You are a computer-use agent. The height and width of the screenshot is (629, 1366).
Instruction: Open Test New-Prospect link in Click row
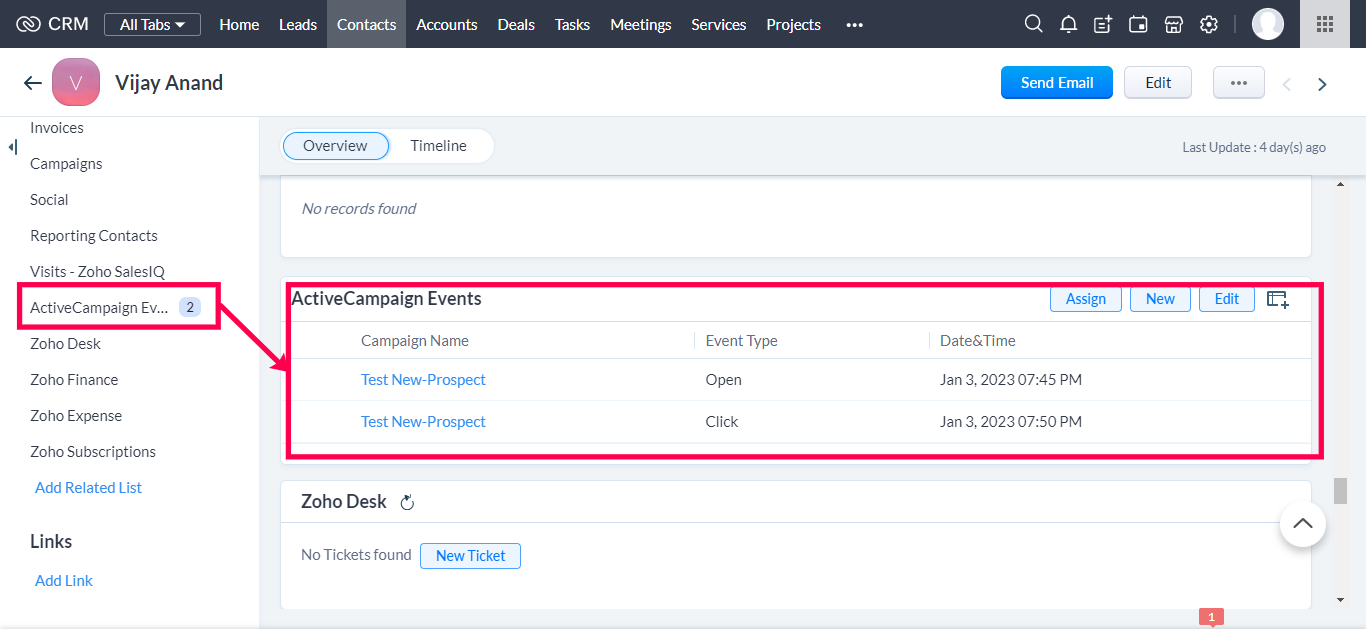point(423,422)
